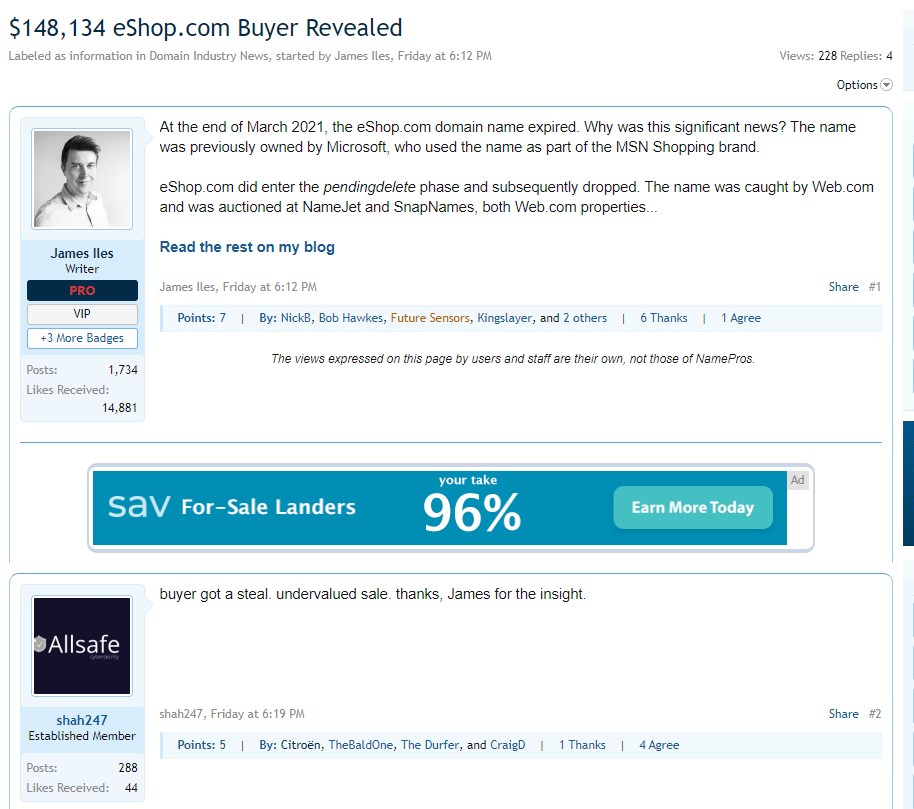914x809 pixels.
Task: Click shah247 posts count 288
Action: 128,768
